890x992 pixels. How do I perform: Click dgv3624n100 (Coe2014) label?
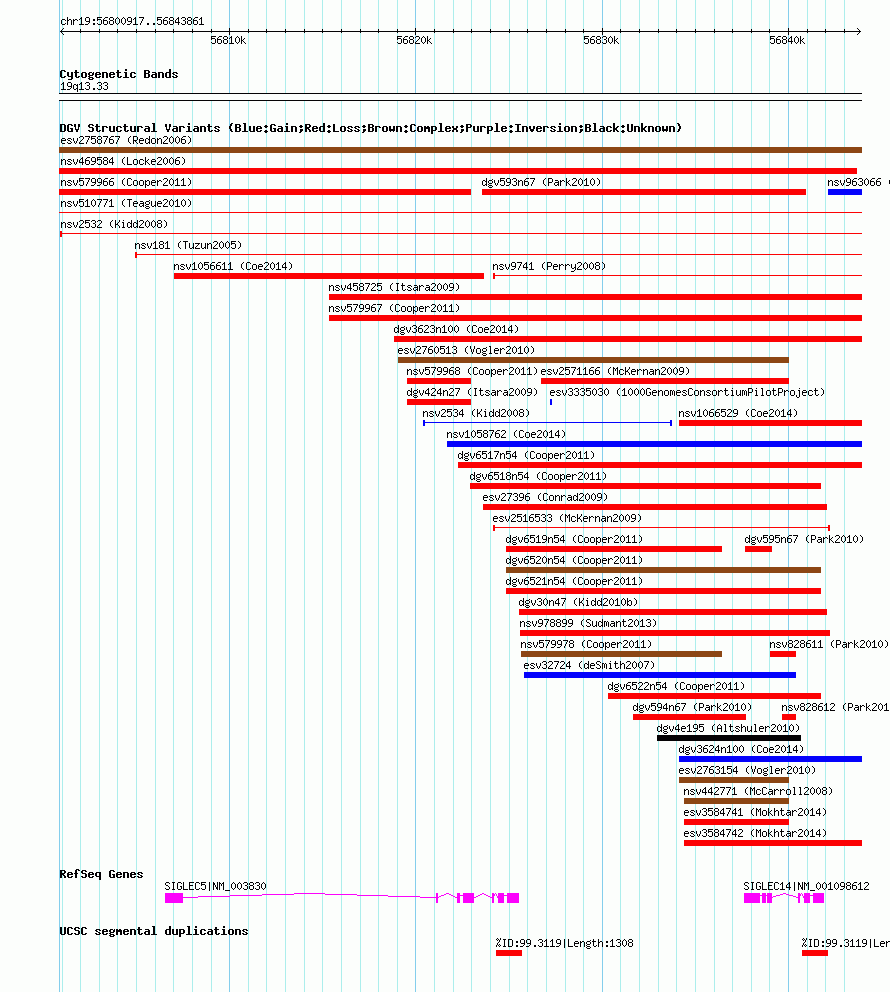click(741, 749)
